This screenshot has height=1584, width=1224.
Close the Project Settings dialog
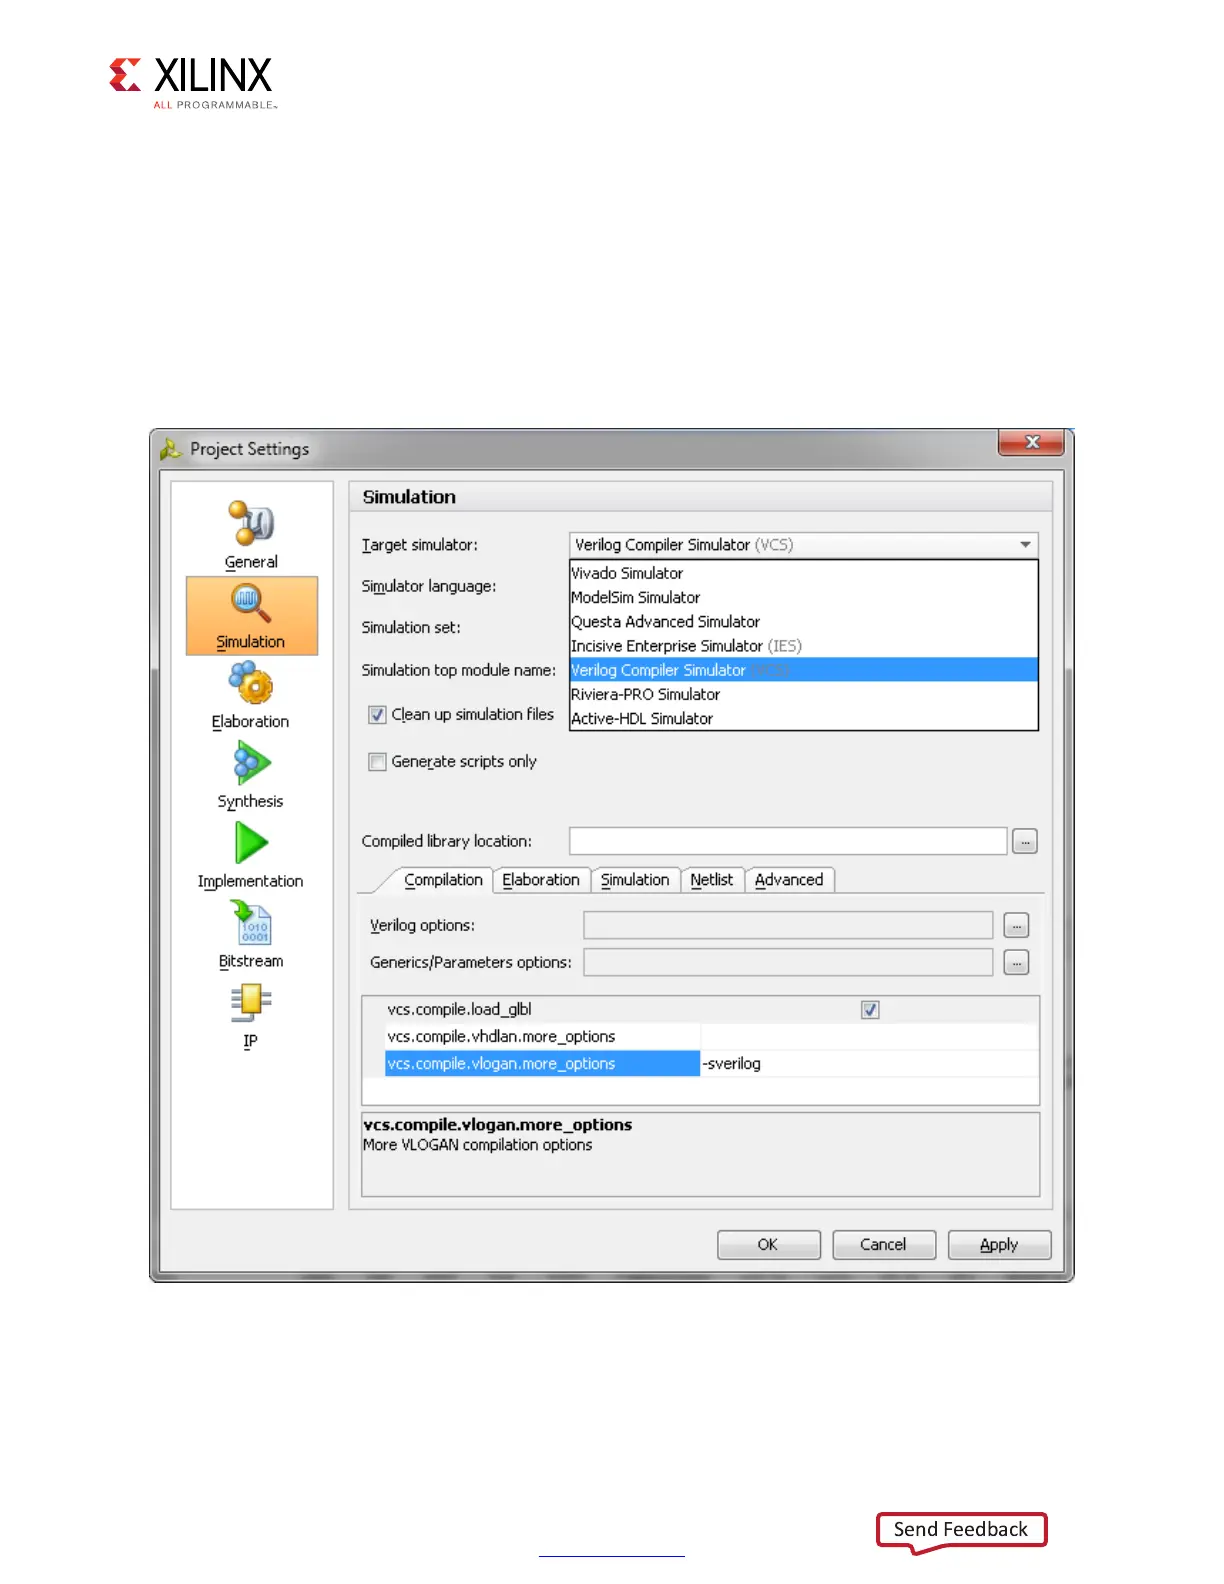[x=1032, y=442]
